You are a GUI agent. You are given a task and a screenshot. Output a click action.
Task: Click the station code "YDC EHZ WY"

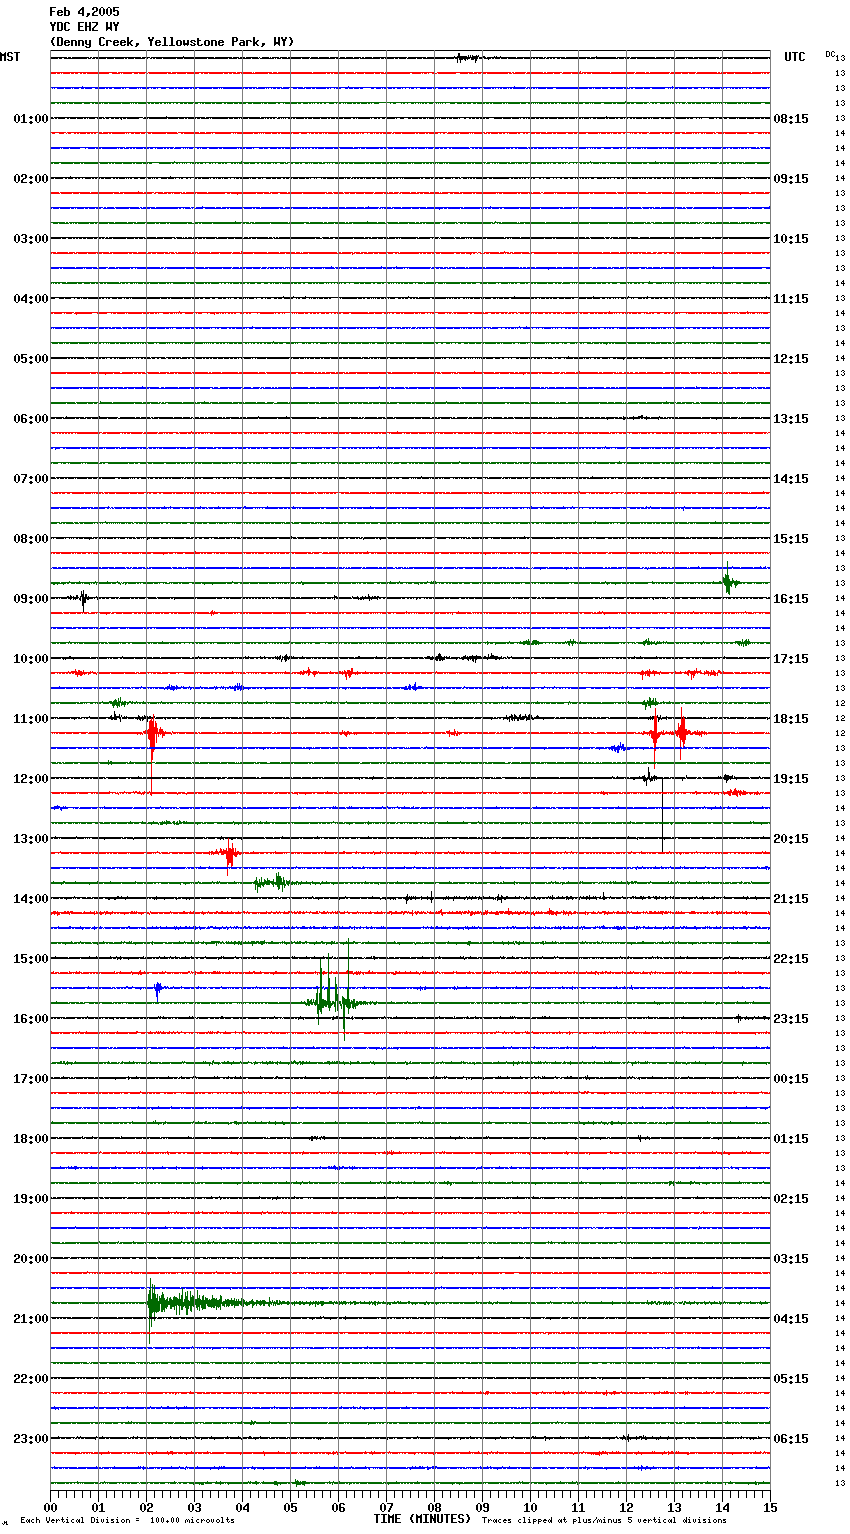click(x=84, y=27)
